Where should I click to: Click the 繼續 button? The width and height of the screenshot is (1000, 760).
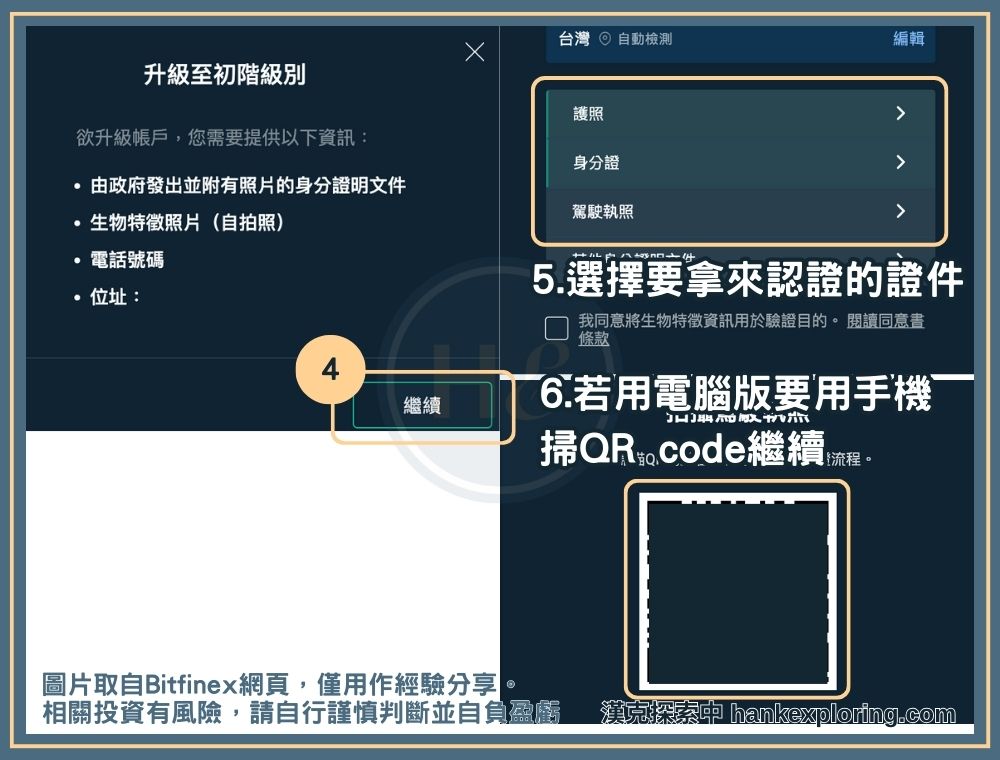click(x=422, y=405)
